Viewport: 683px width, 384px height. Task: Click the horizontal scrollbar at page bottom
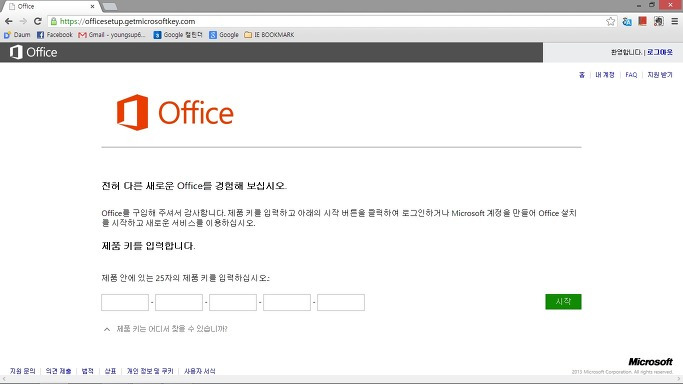342,380
